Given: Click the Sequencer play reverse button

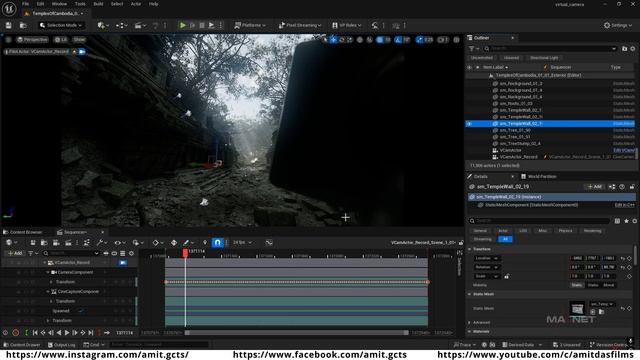Looking at the screenshot, I should [59, 333].
